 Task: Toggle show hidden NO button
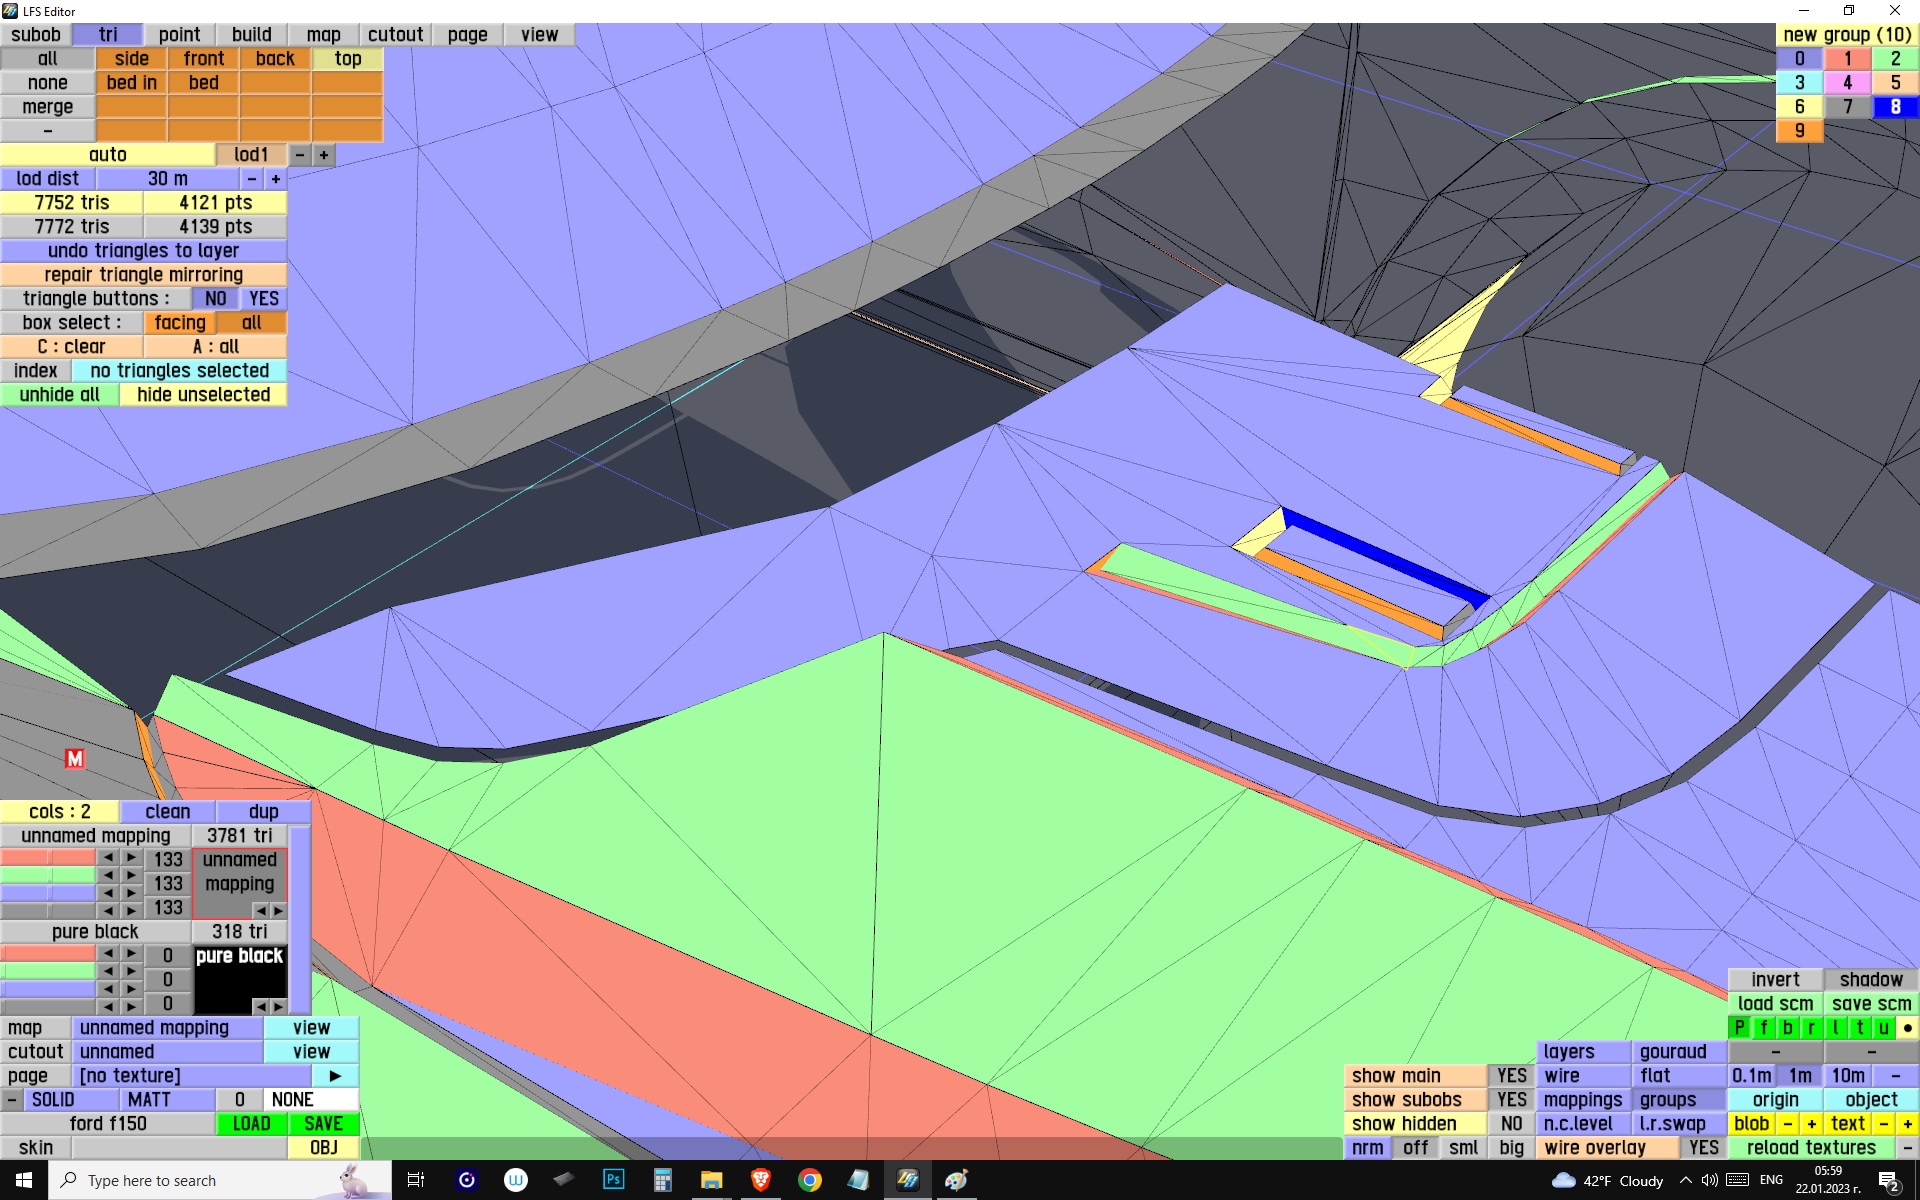click(x=1511, y=1124)
